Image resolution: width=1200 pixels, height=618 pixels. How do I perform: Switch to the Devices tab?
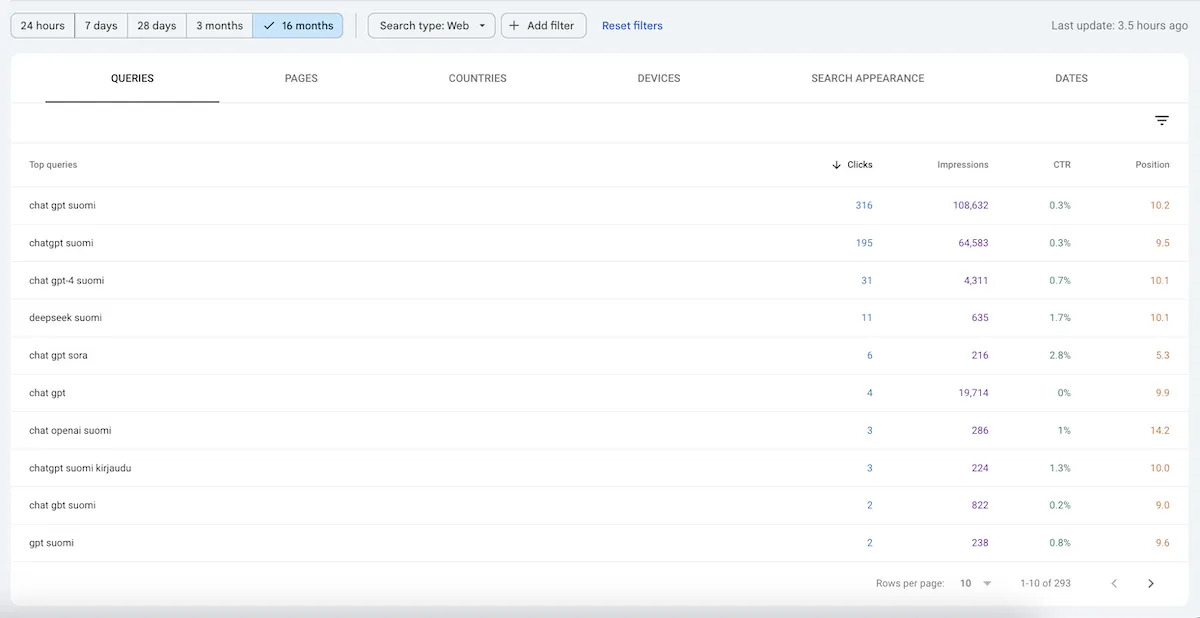tap(658, 78)
